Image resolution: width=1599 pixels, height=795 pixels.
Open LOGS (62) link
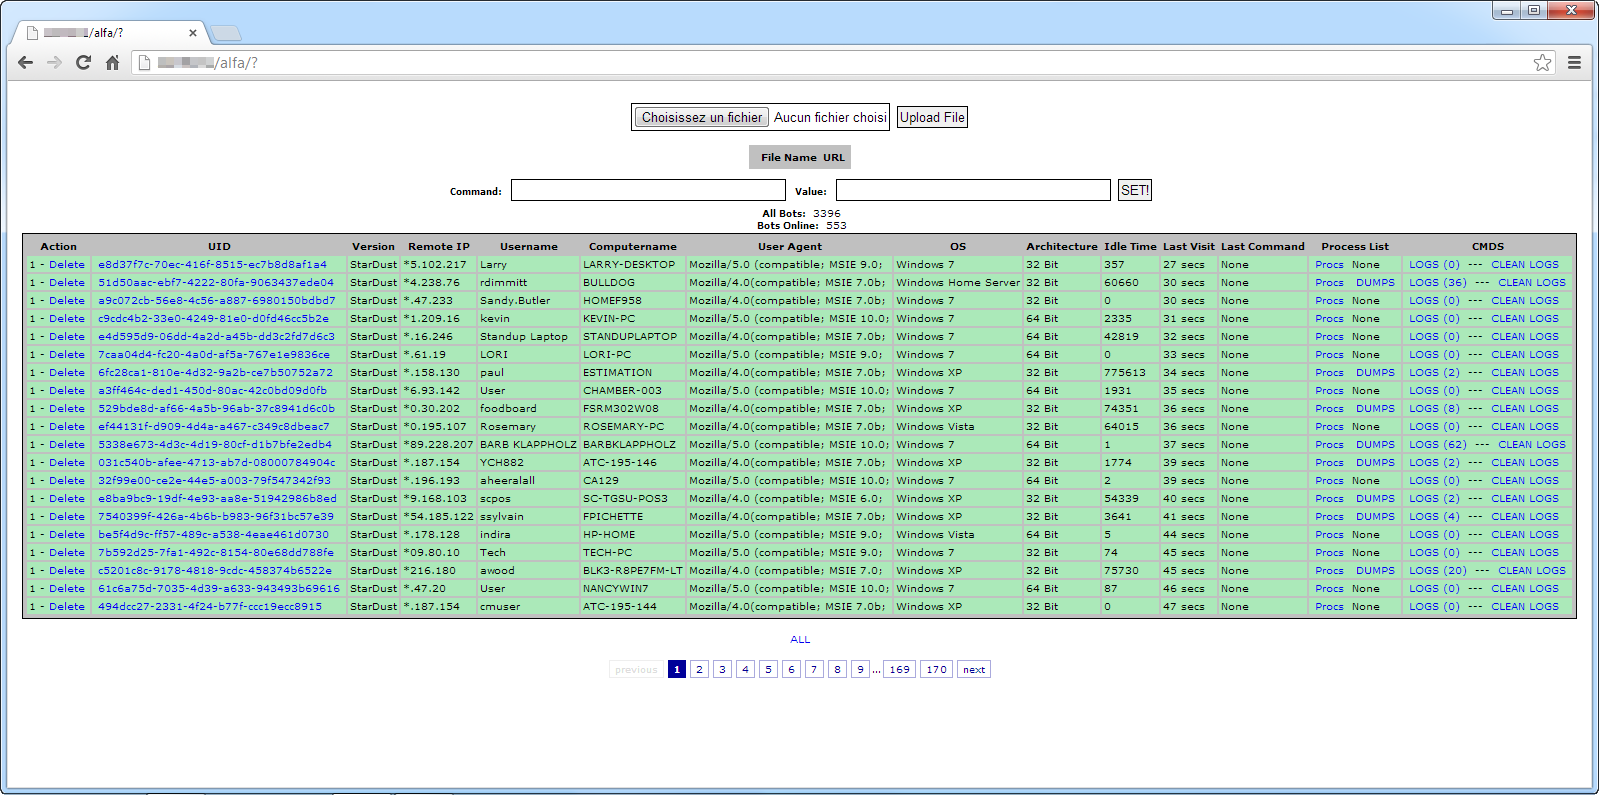(x=1438, y=445)
